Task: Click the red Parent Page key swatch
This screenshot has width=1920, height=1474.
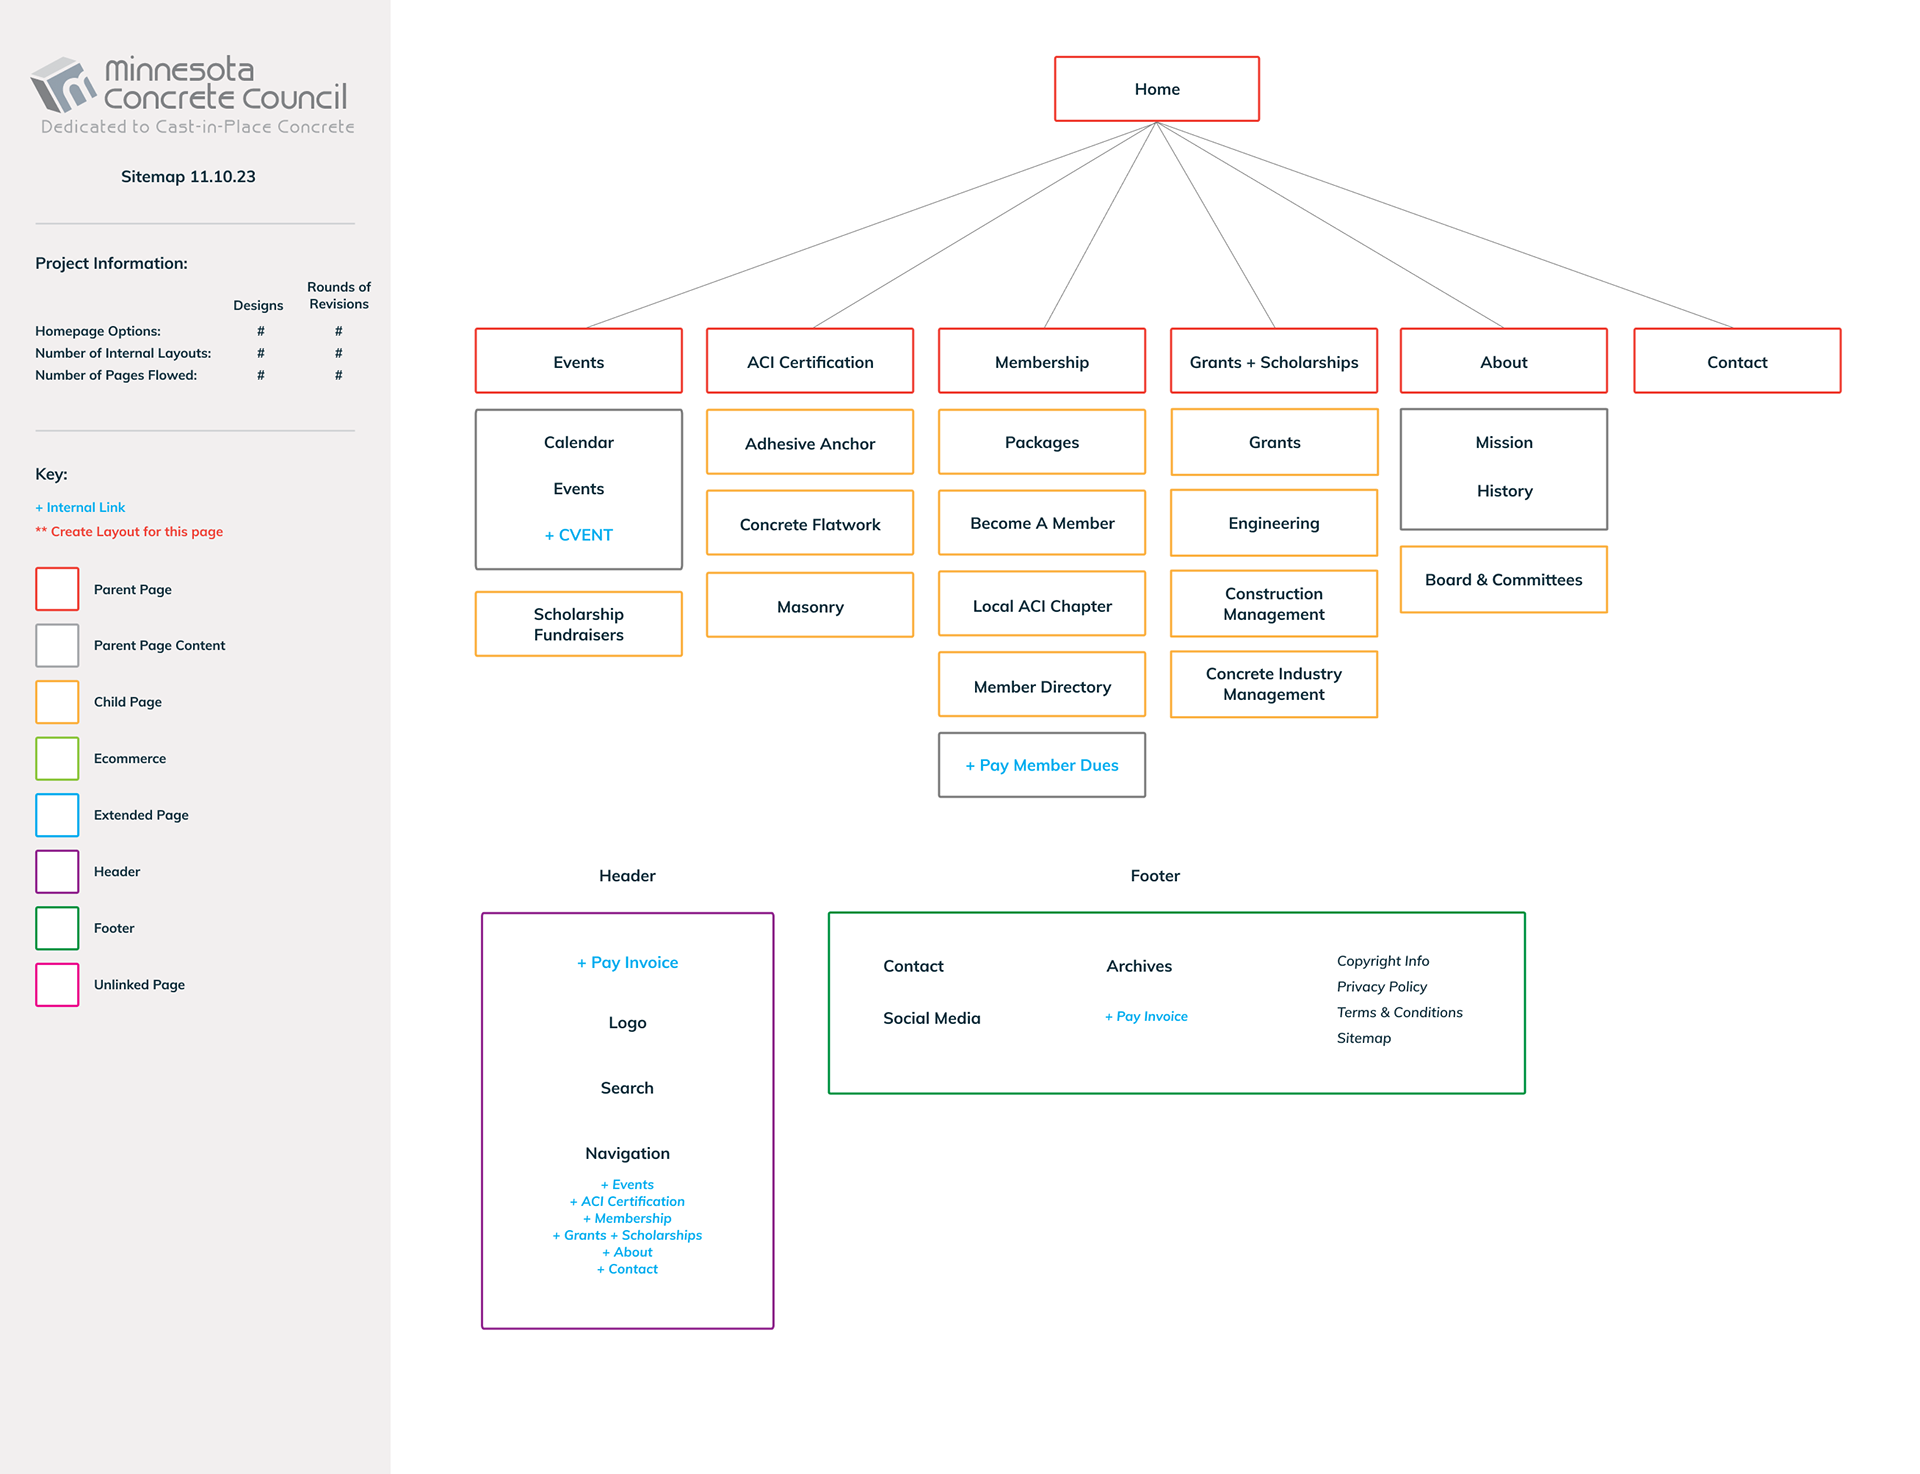Action: 57,589
